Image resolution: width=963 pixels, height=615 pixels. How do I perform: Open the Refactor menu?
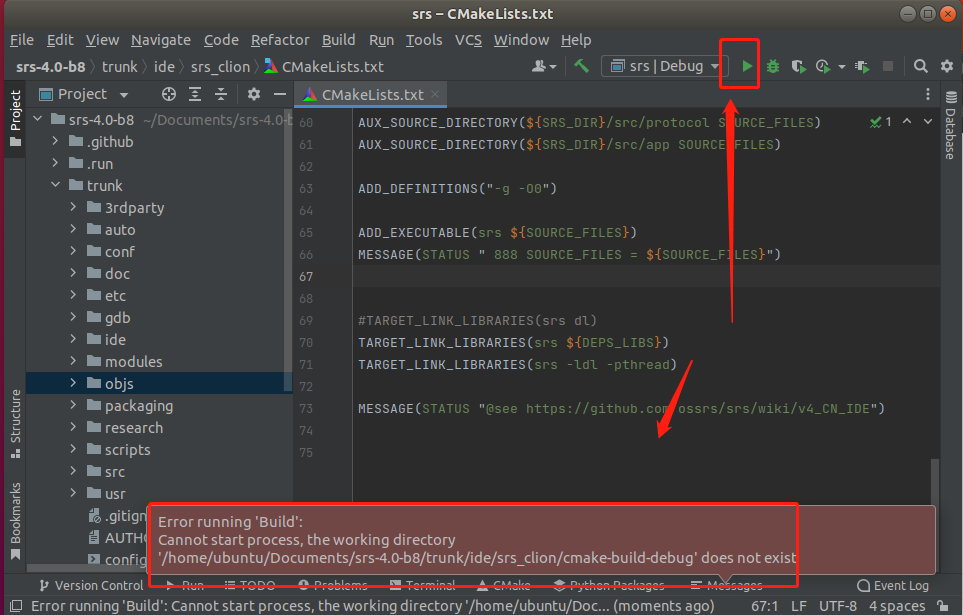[x=280, y=40]
